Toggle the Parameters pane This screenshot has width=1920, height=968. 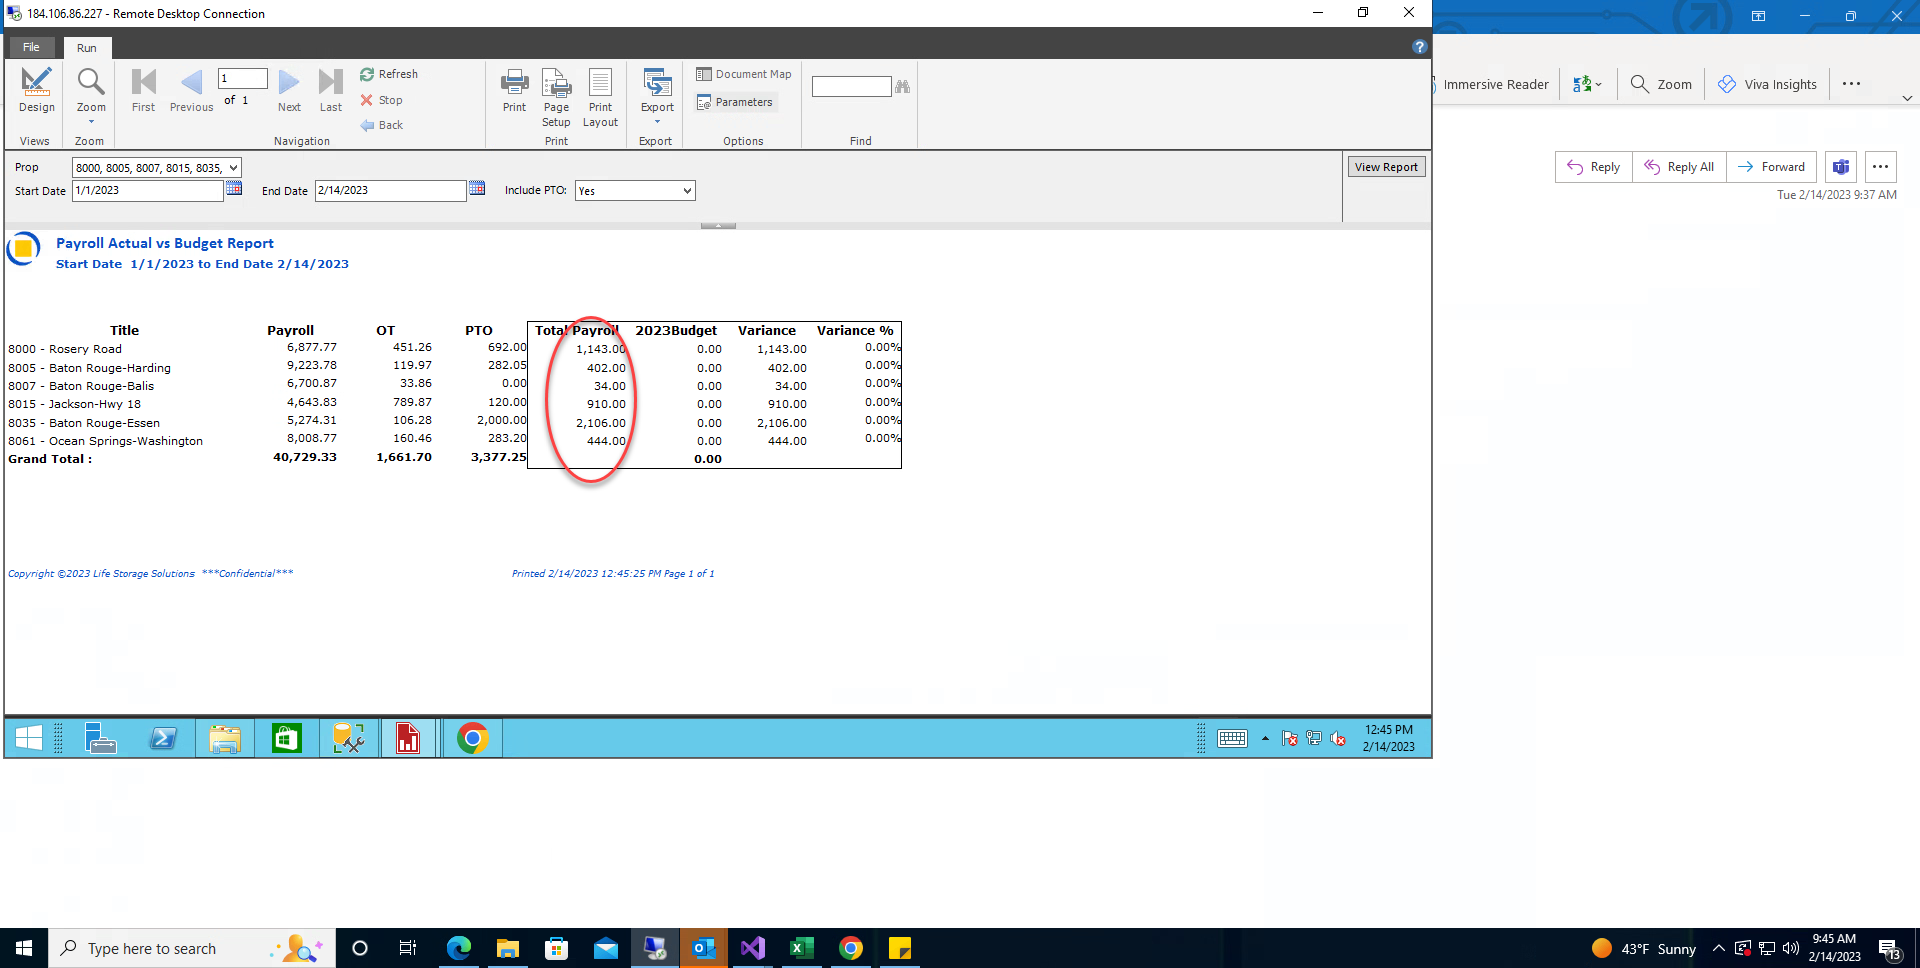pyautogui.click(x=734, y=102)
